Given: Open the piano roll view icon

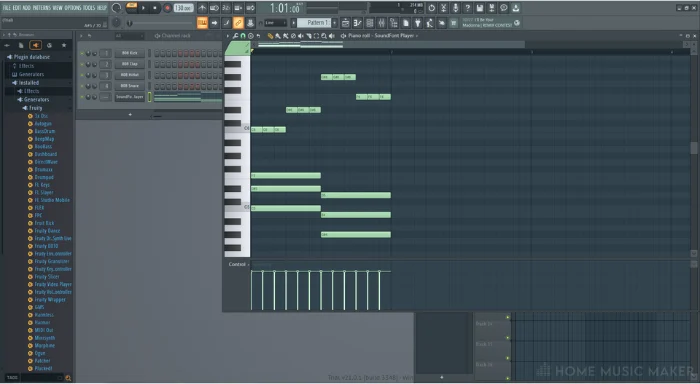Looking at the screenshot, I should click(x=357, y=23).
